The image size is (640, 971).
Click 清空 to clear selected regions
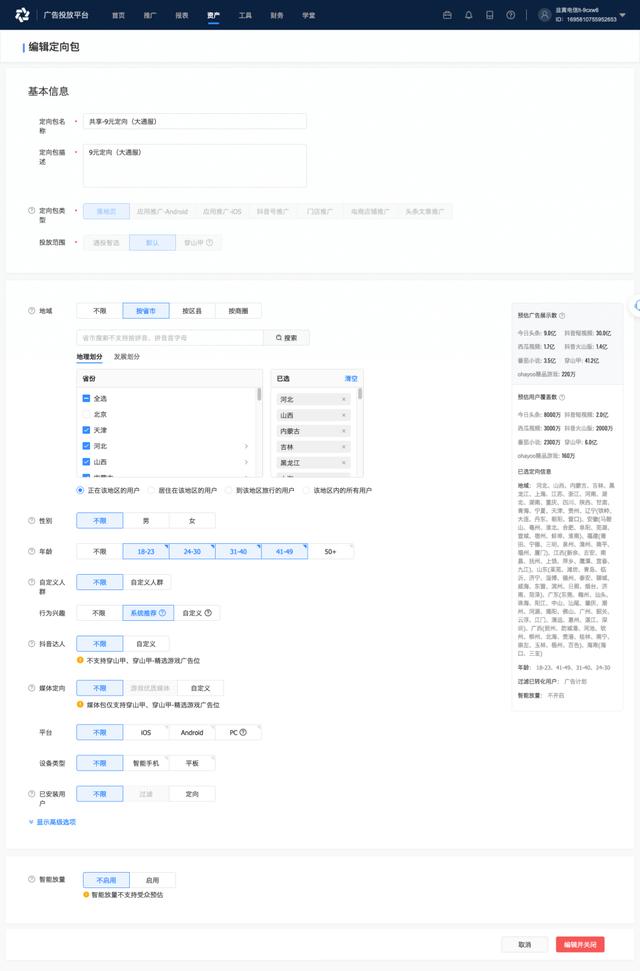tap(350, 379)
